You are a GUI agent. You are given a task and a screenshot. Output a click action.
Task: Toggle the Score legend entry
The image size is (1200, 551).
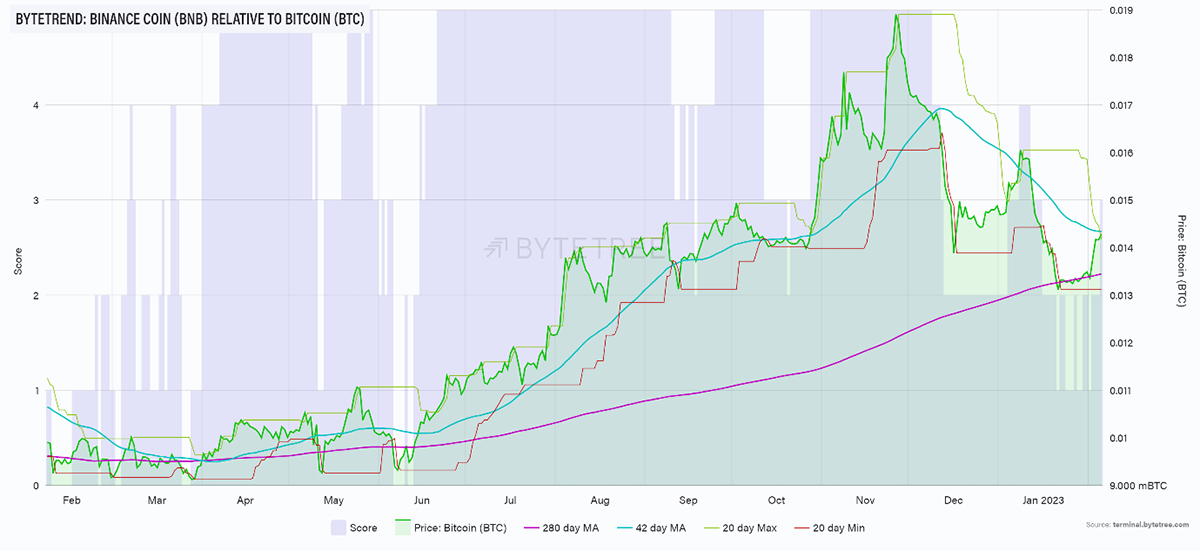click(352, 527)
